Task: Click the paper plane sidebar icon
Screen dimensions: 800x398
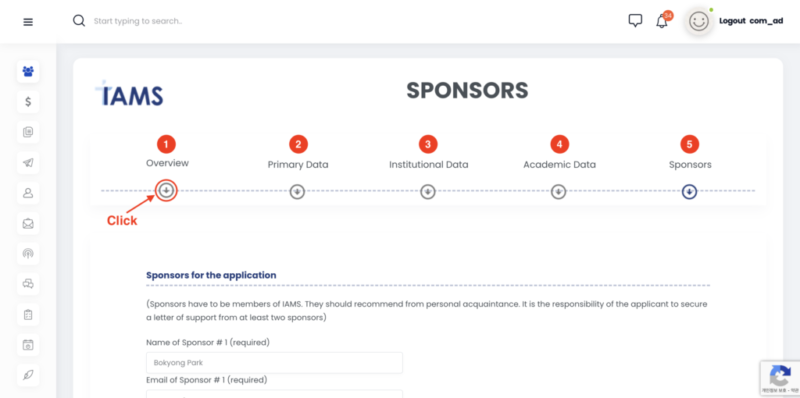Action: click(x=28, y=163)
